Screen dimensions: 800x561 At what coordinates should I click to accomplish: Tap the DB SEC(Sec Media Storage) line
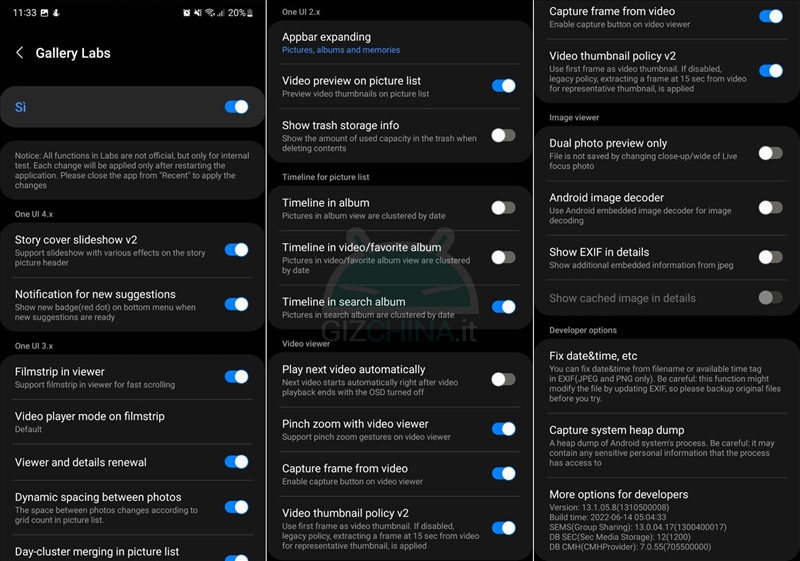(x=619, y=537)
